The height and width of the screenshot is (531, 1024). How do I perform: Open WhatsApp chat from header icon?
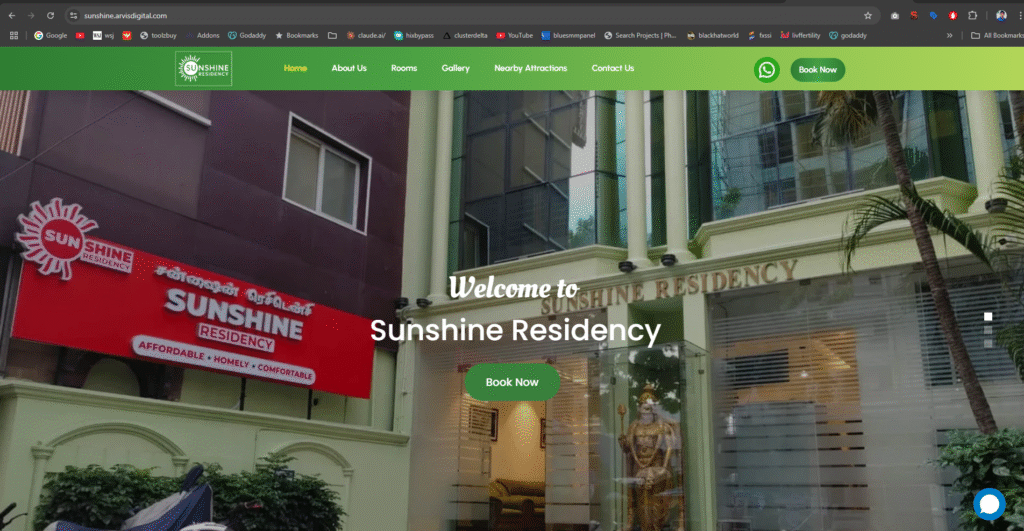tap(766, 70)
